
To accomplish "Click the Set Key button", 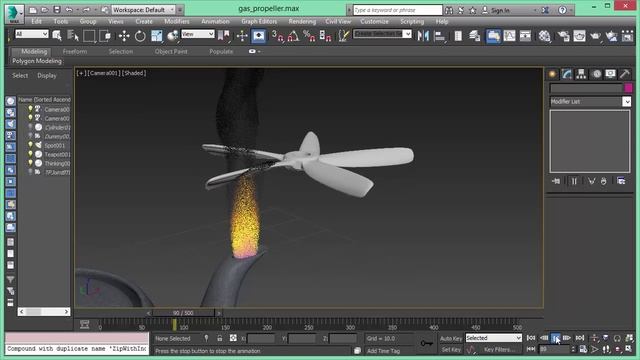I will 451,350.
